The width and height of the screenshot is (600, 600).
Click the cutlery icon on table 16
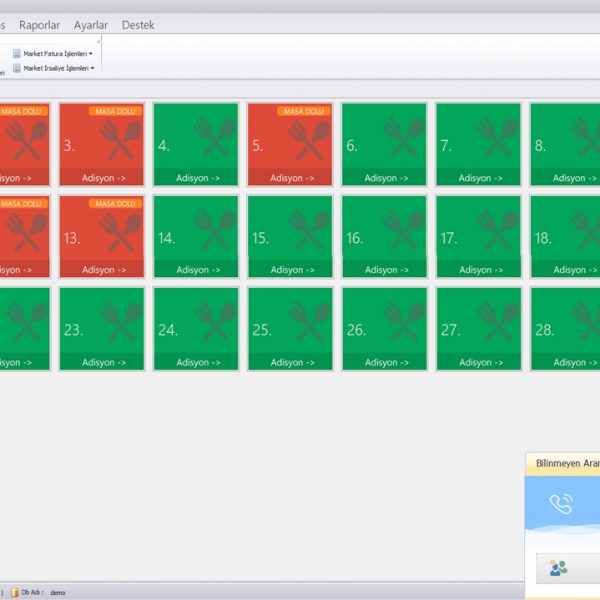click(403, 231)
